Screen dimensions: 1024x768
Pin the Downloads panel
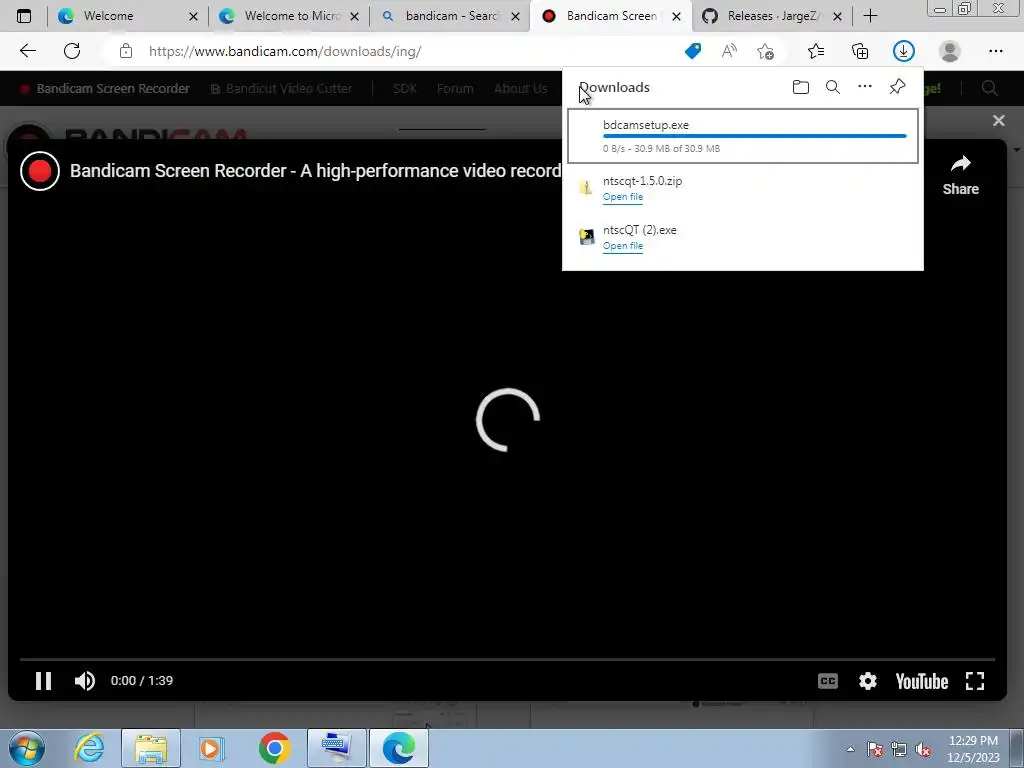coord(897,87)
